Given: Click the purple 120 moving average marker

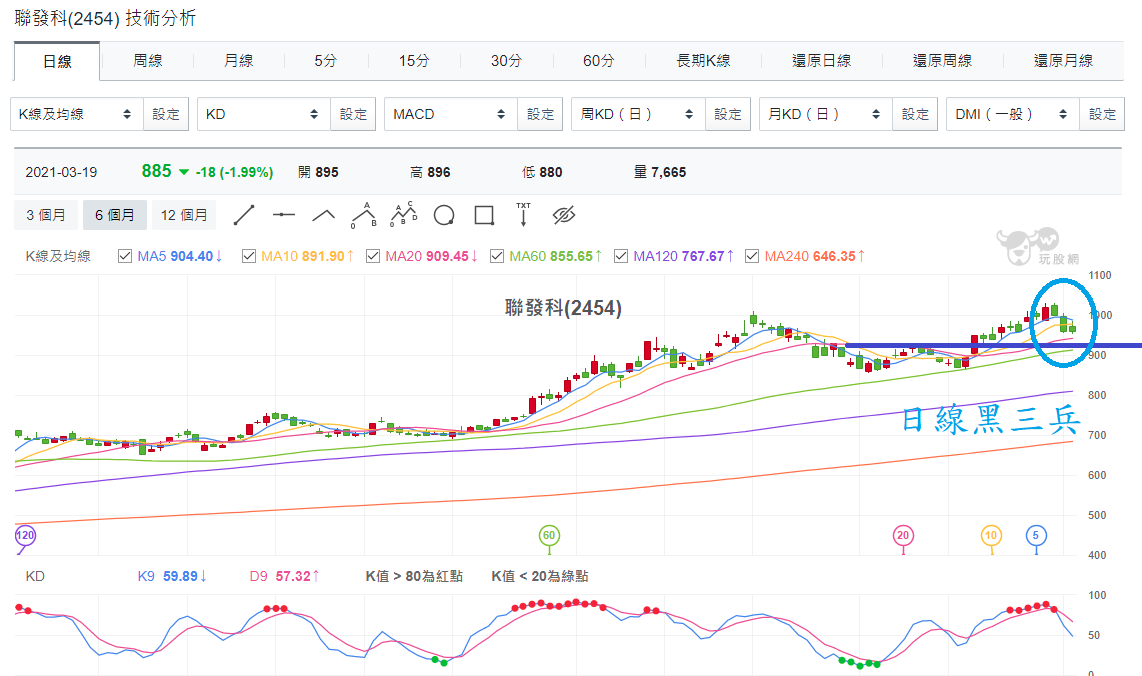Looking at the screenshot, I should pyautogui.click(x=25, y=535).
